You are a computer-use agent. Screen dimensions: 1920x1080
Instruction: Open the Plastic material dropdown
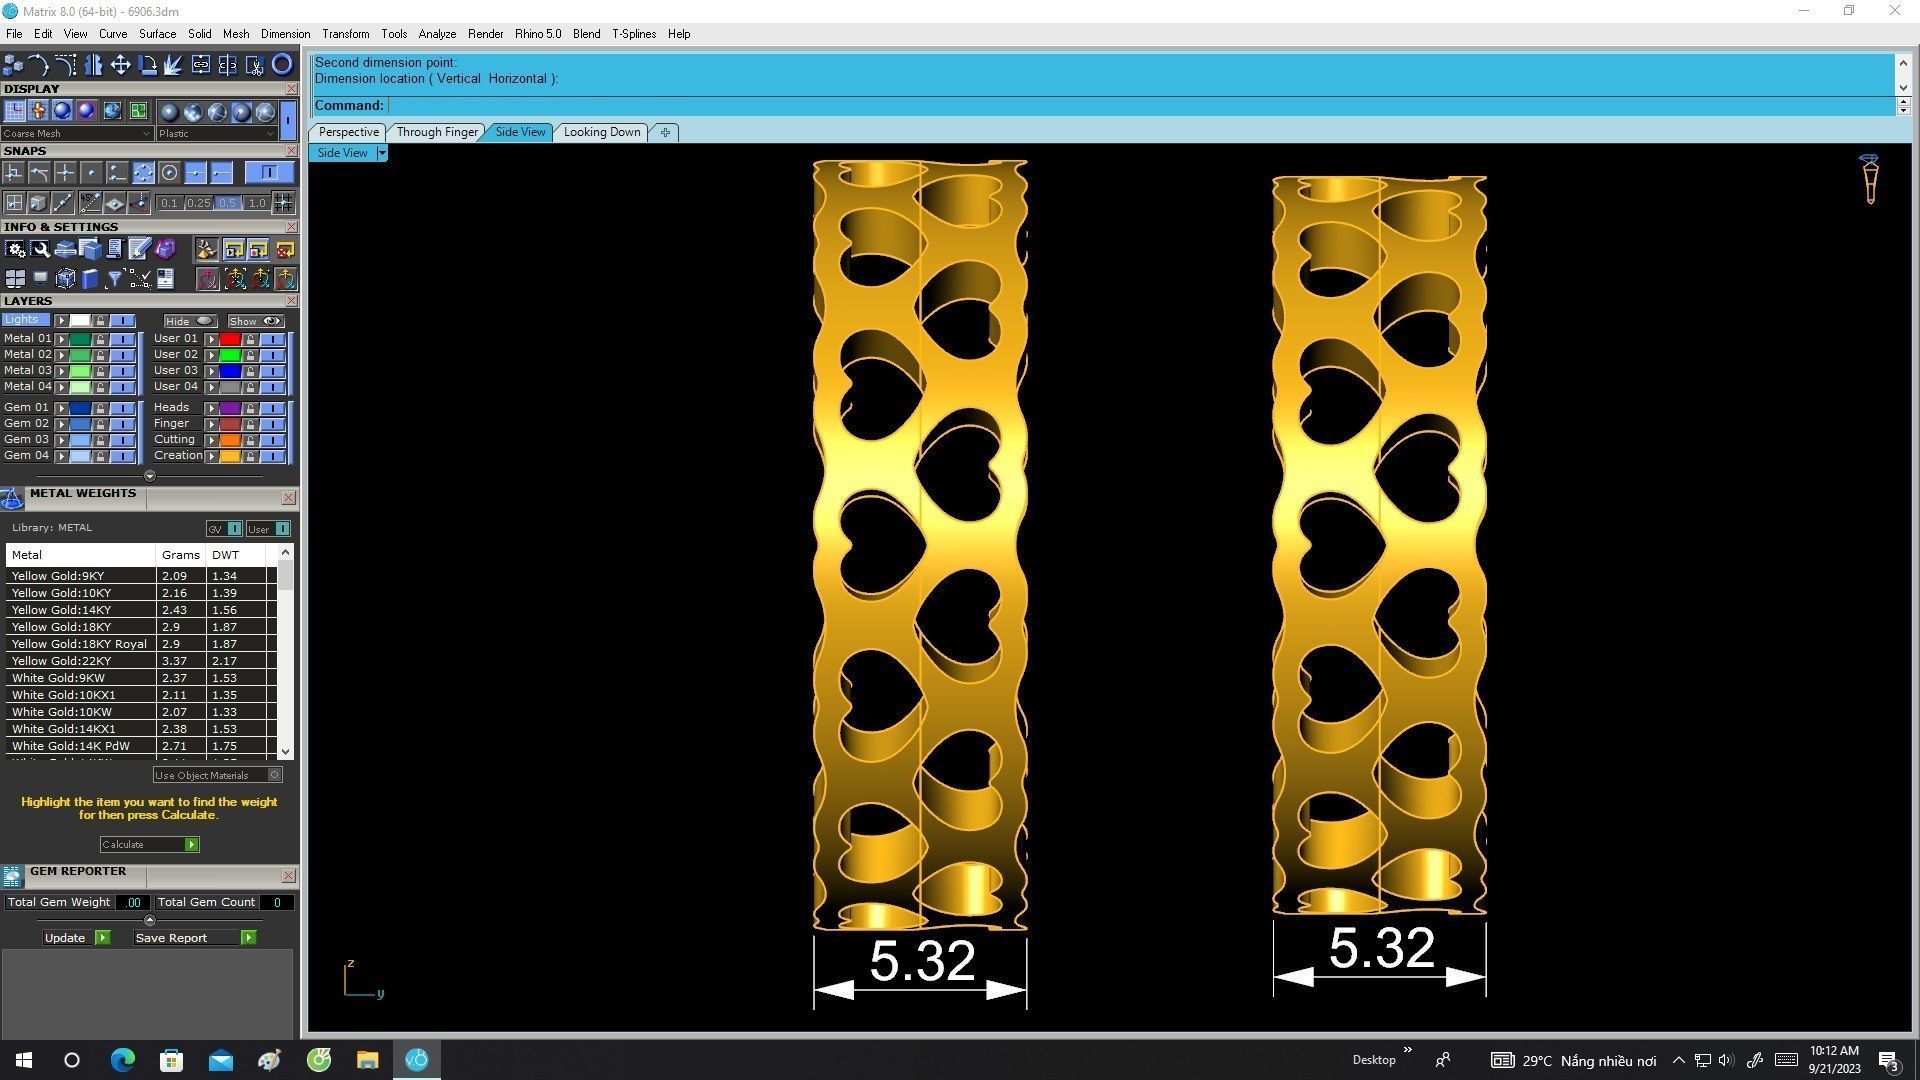coord(216,134)
